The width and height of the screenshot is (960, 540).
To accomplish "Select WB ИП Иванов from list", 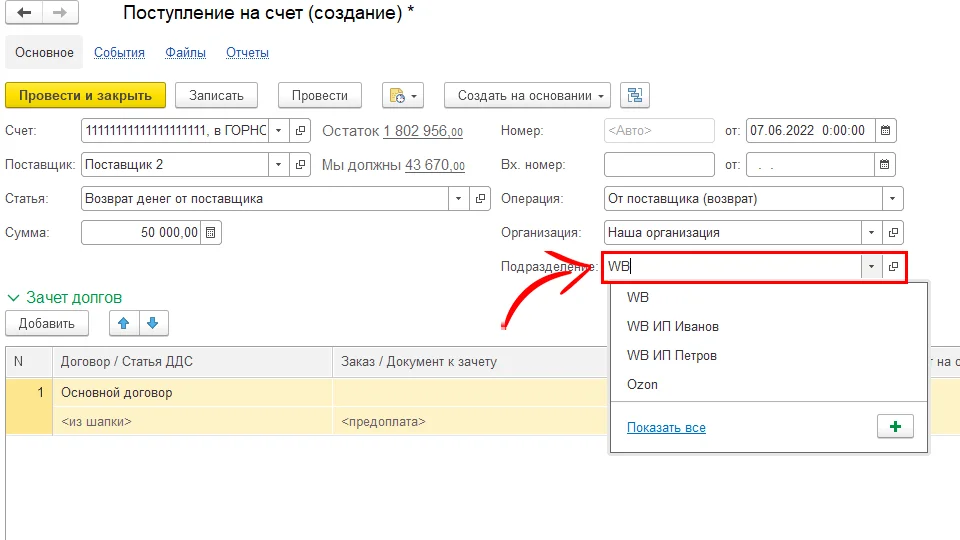I will [x=672, y=326].
